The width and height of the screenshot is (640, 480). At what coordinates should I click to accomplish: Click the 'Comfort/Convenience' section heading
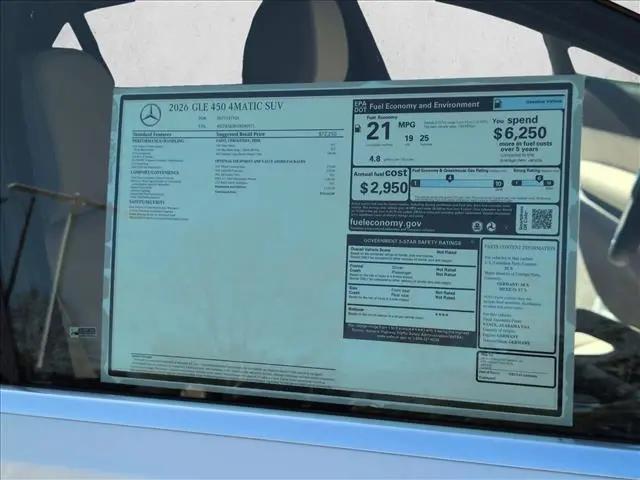[155, 172]
